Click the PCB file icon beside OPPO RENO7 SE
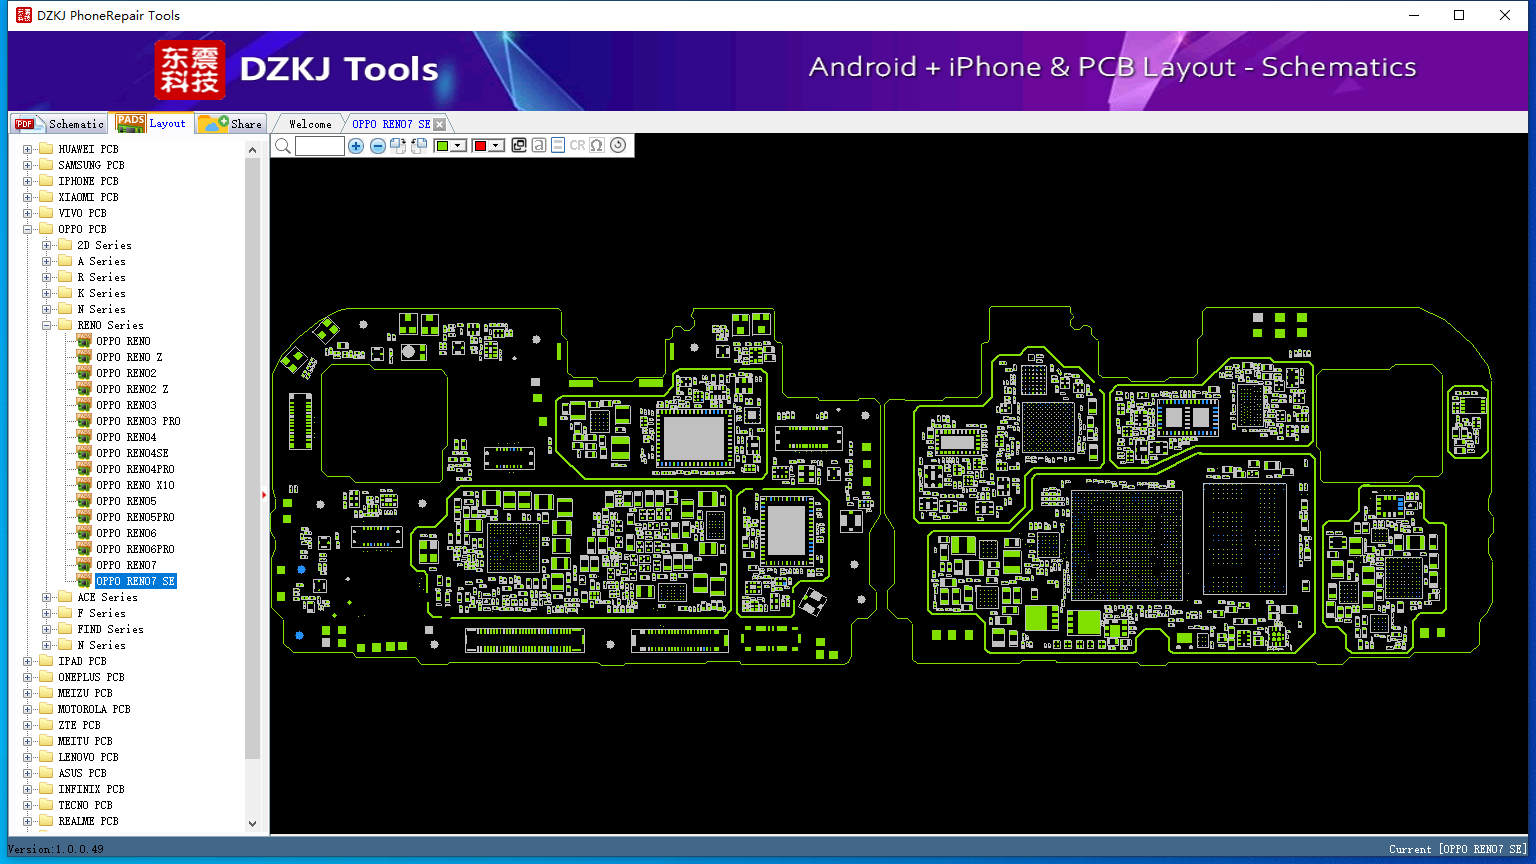The image size is (1536, 864). 84,581
